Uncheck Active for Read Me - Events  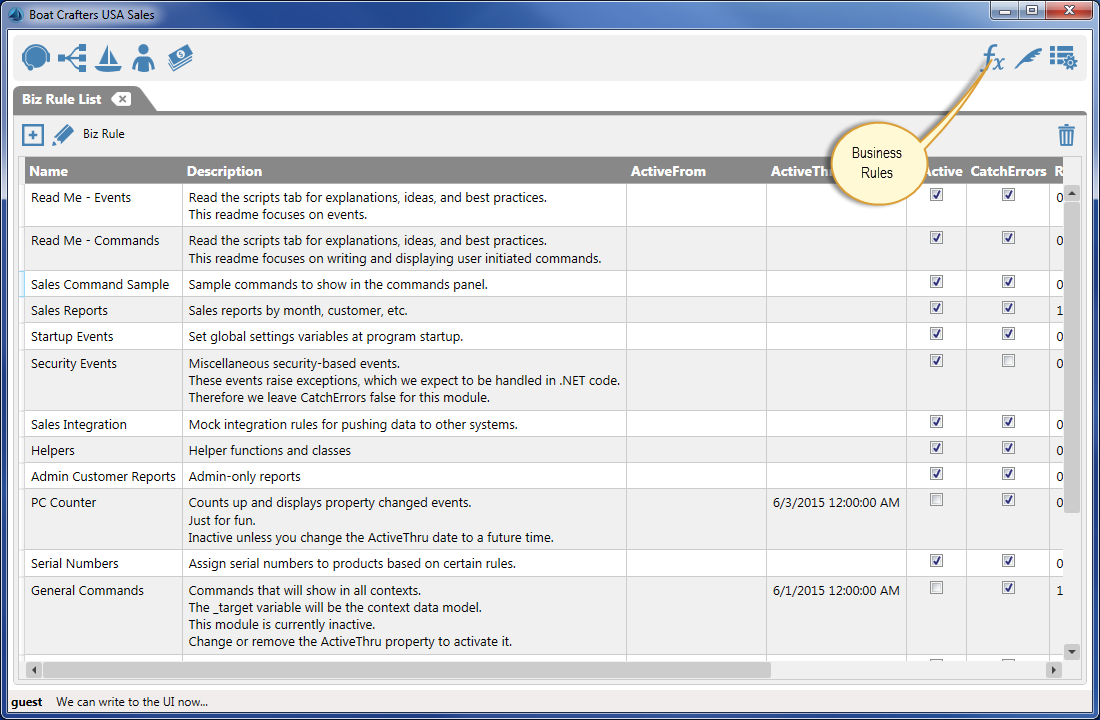(937, 194)
